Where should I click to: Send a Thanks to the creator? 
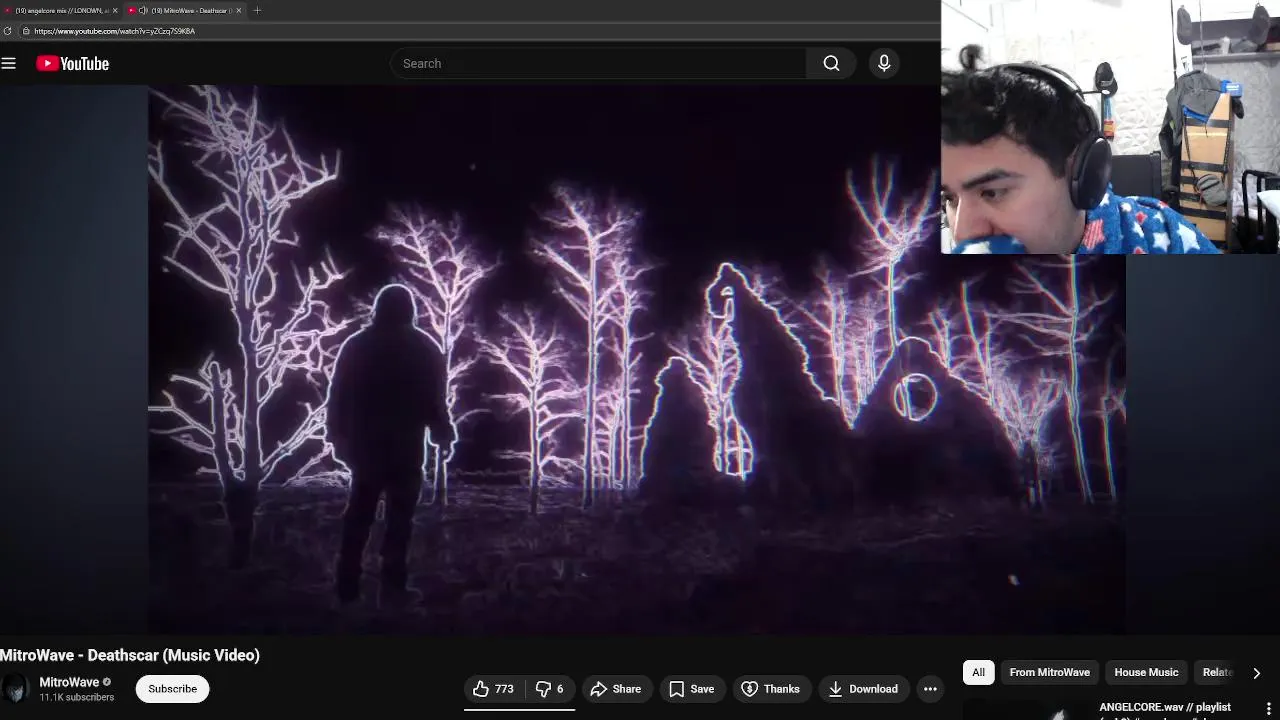click(771, 688)
